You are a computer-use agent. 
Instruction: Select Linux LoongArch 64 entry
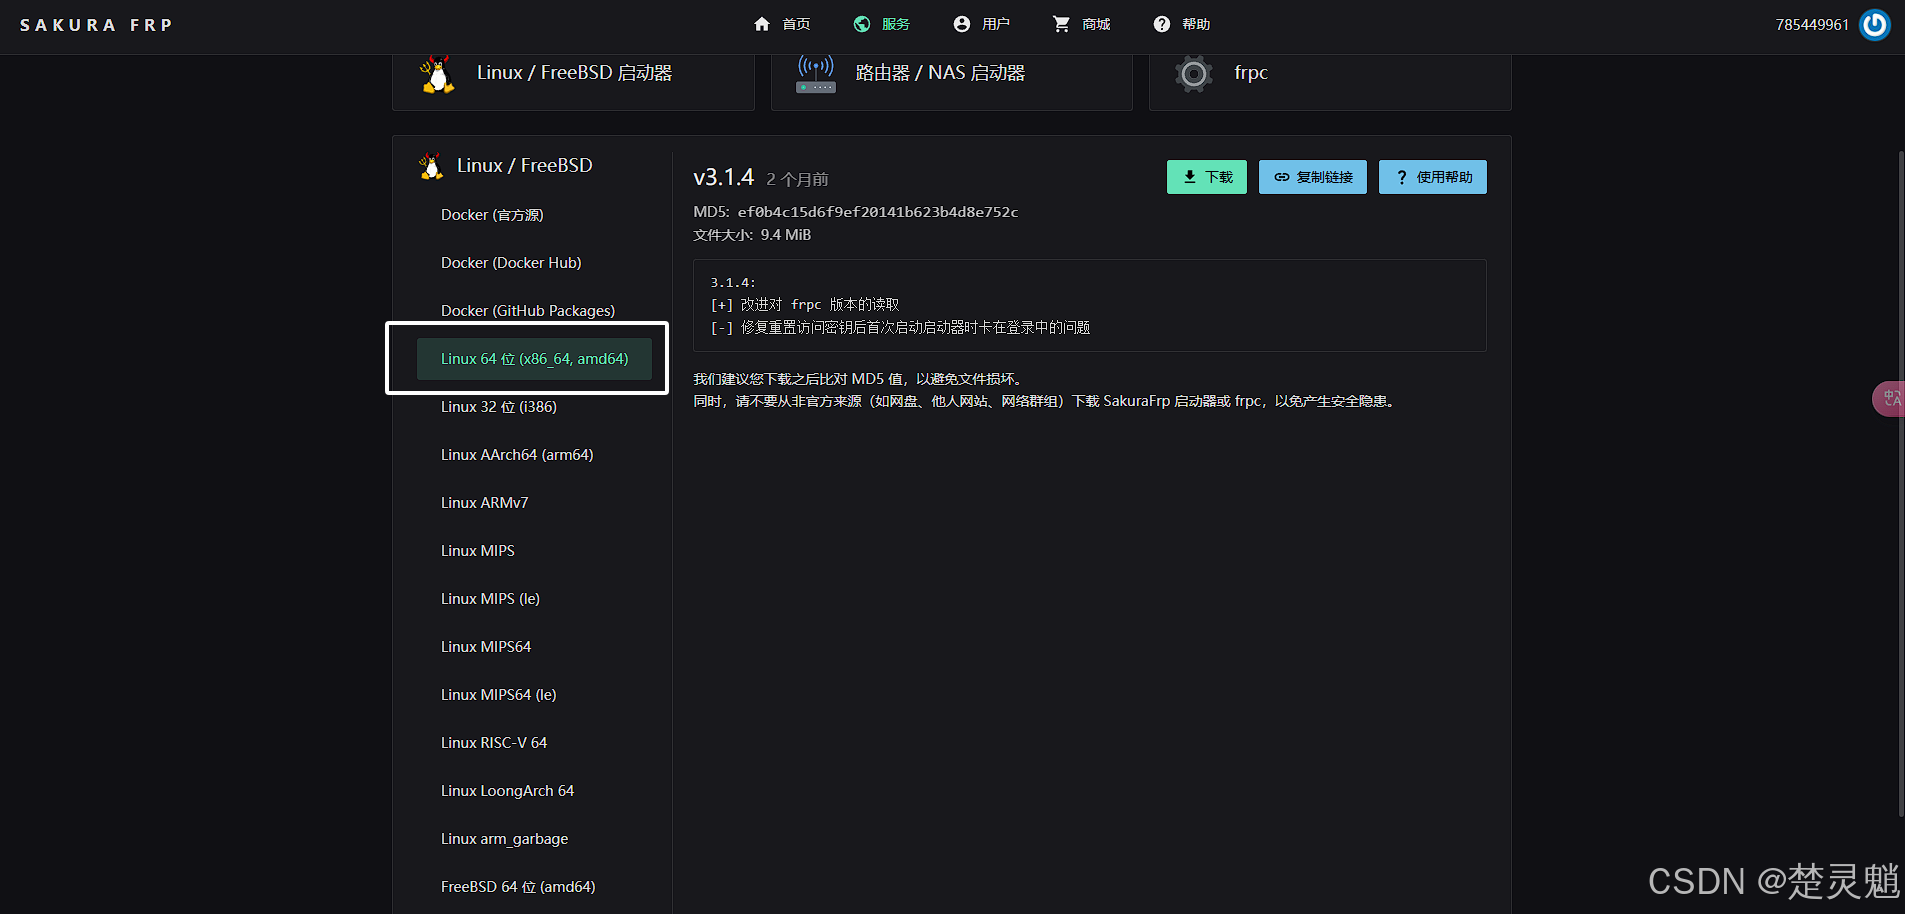pyautogui.click(x=534, y=791)
